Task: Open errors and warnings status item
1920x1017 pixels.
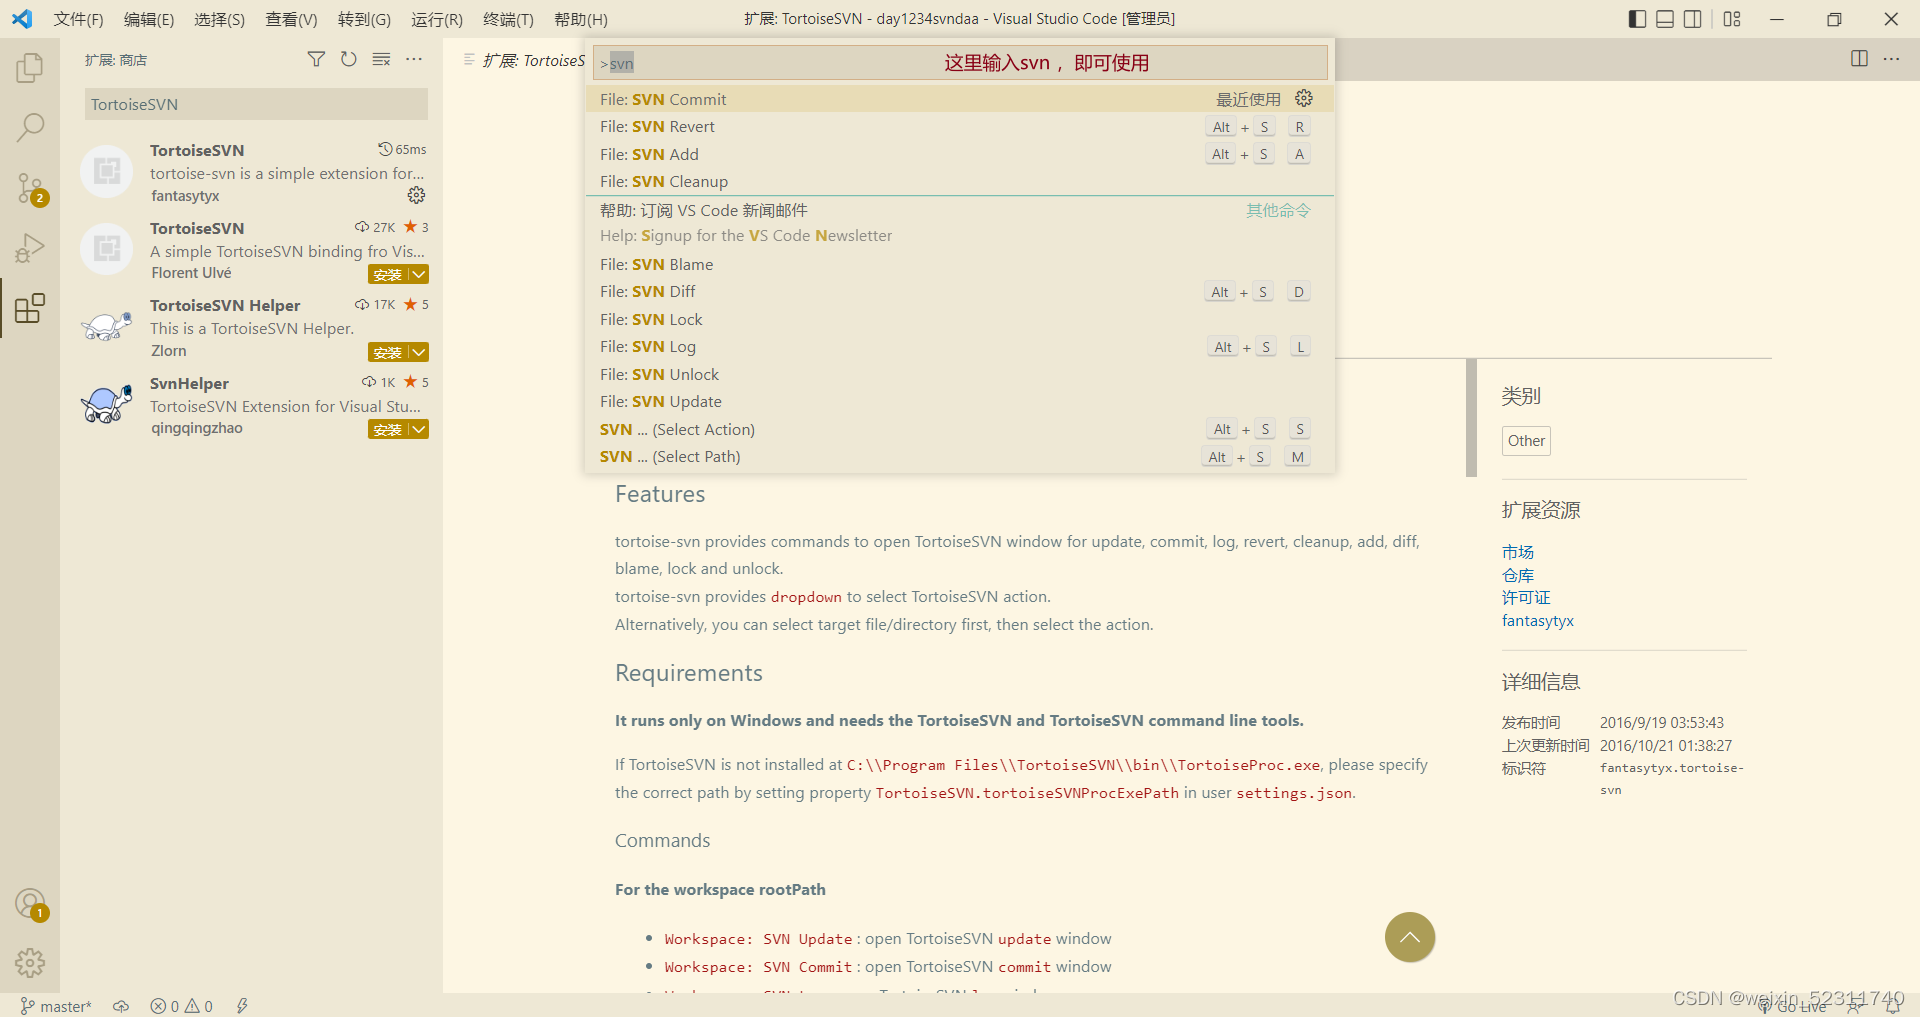Action: coord(182,1006)
